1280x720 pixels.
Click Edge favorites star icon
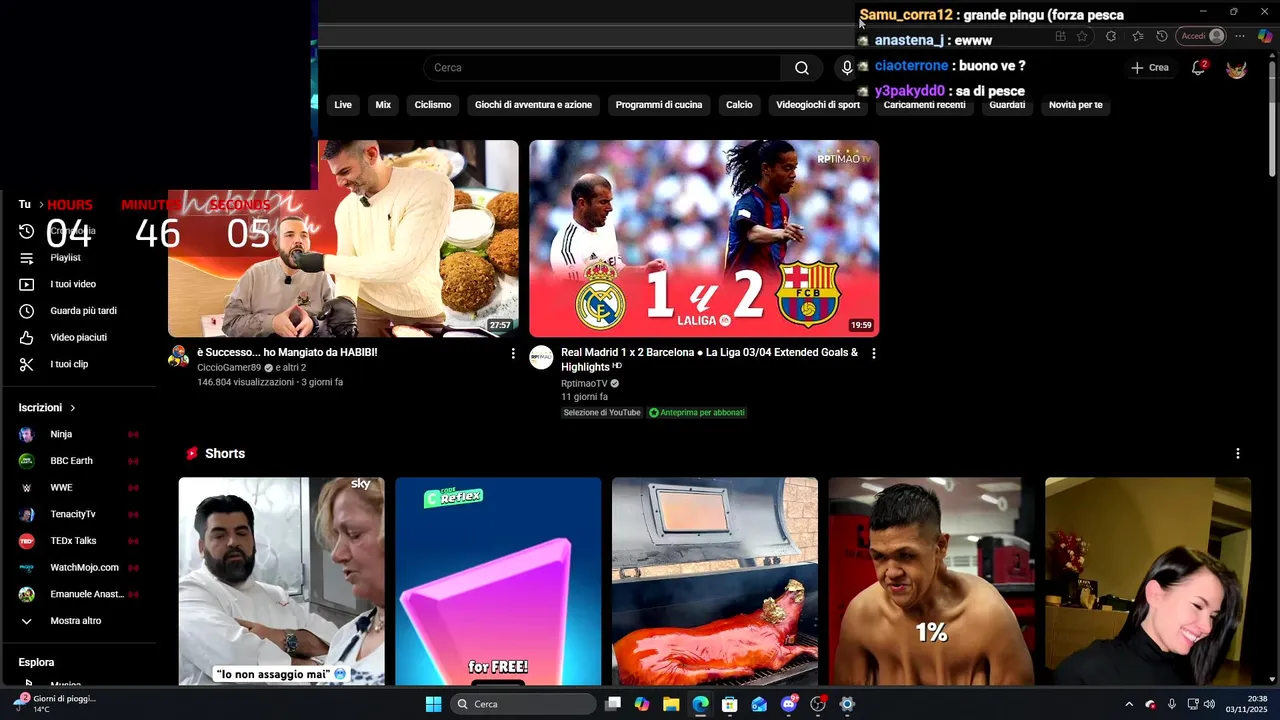tap(1082, 36)
